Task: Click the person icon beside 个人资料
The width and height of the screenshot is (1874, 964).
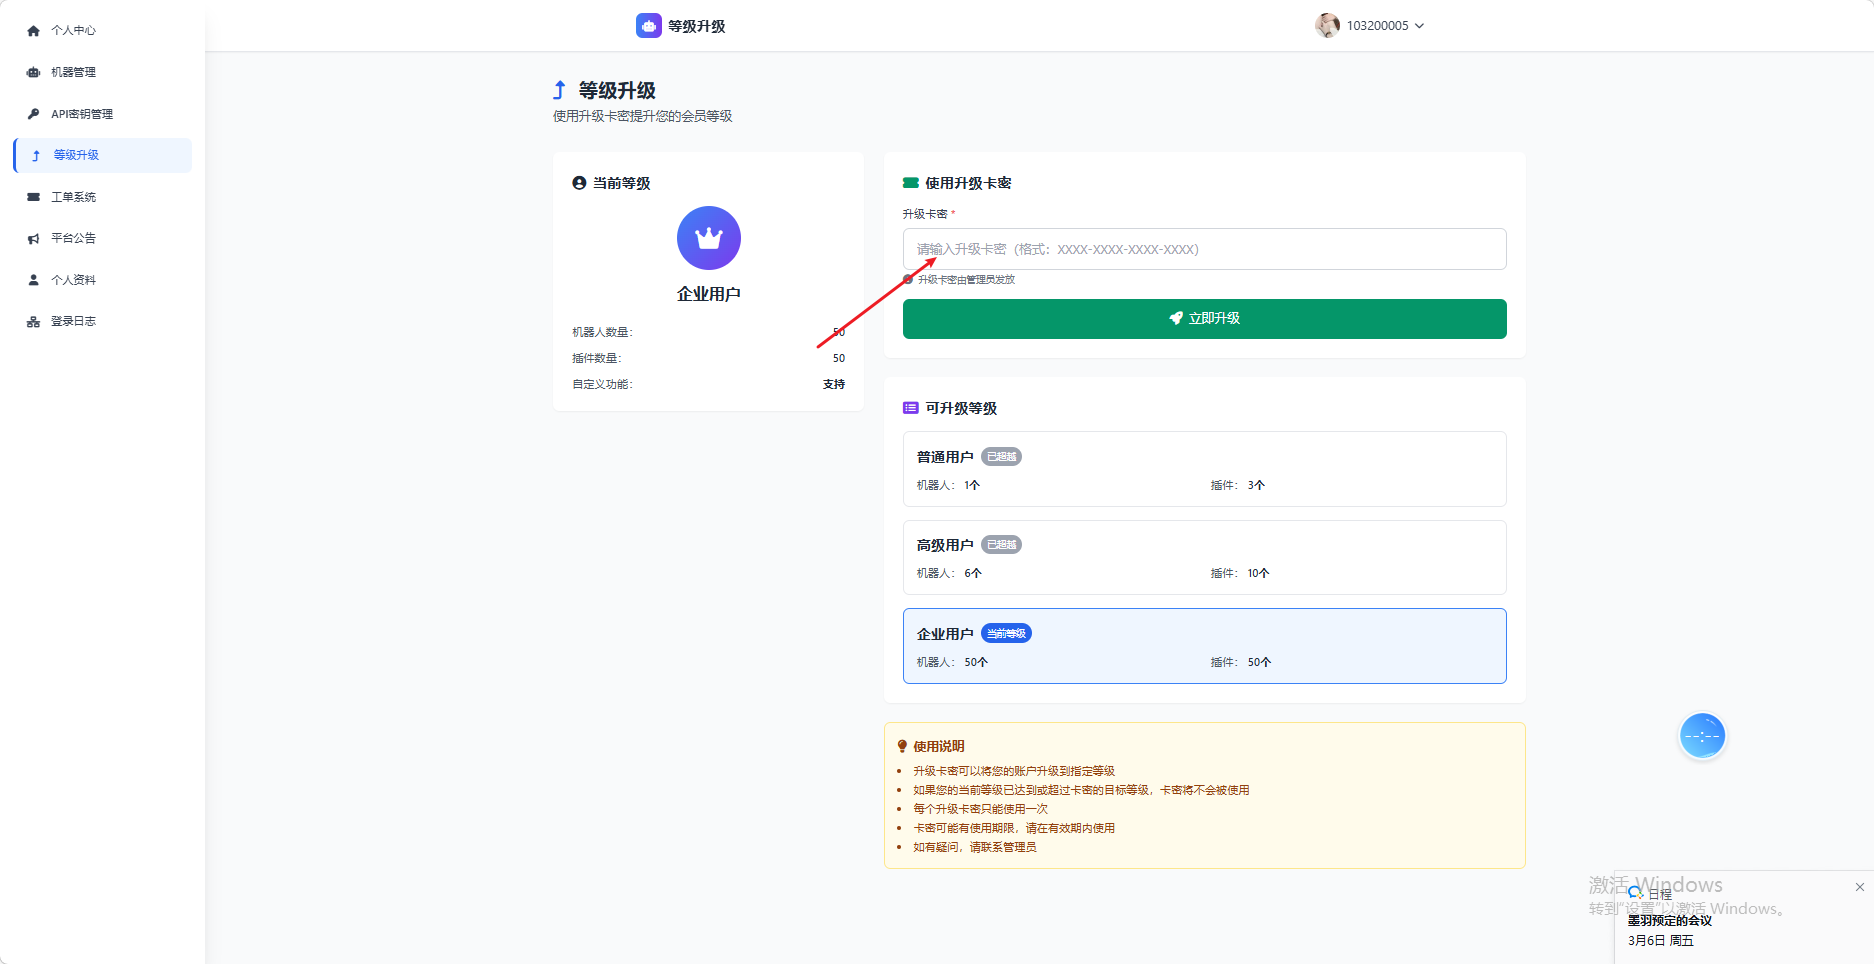Action: pos(33,280)
